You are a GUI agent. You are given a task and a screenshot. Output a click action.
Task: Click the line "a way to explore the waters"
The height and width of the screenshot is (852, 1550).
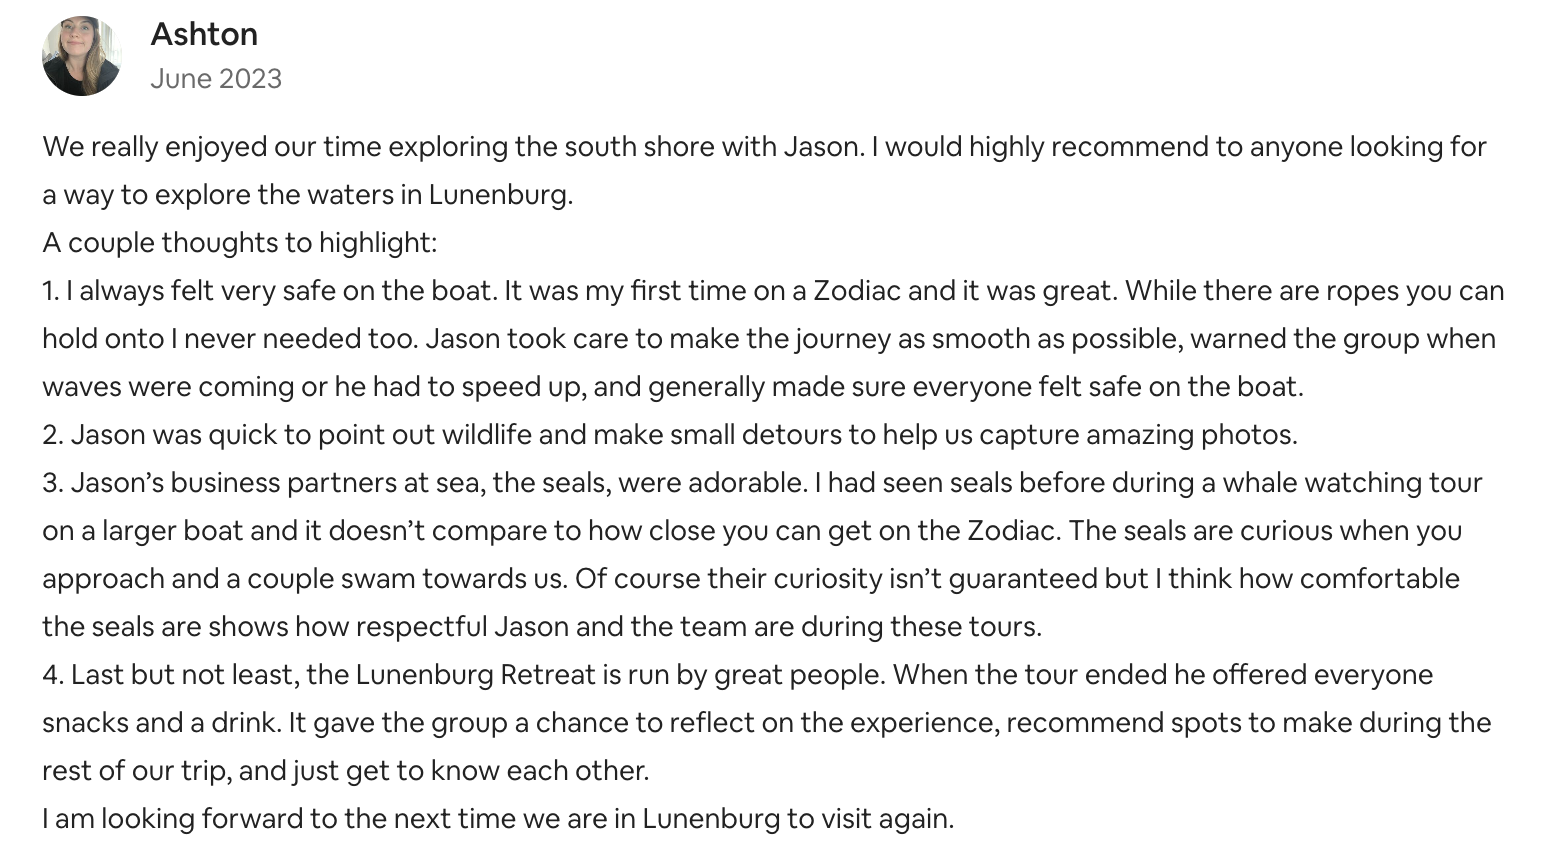pyautogui.click(x=308, y=194)
